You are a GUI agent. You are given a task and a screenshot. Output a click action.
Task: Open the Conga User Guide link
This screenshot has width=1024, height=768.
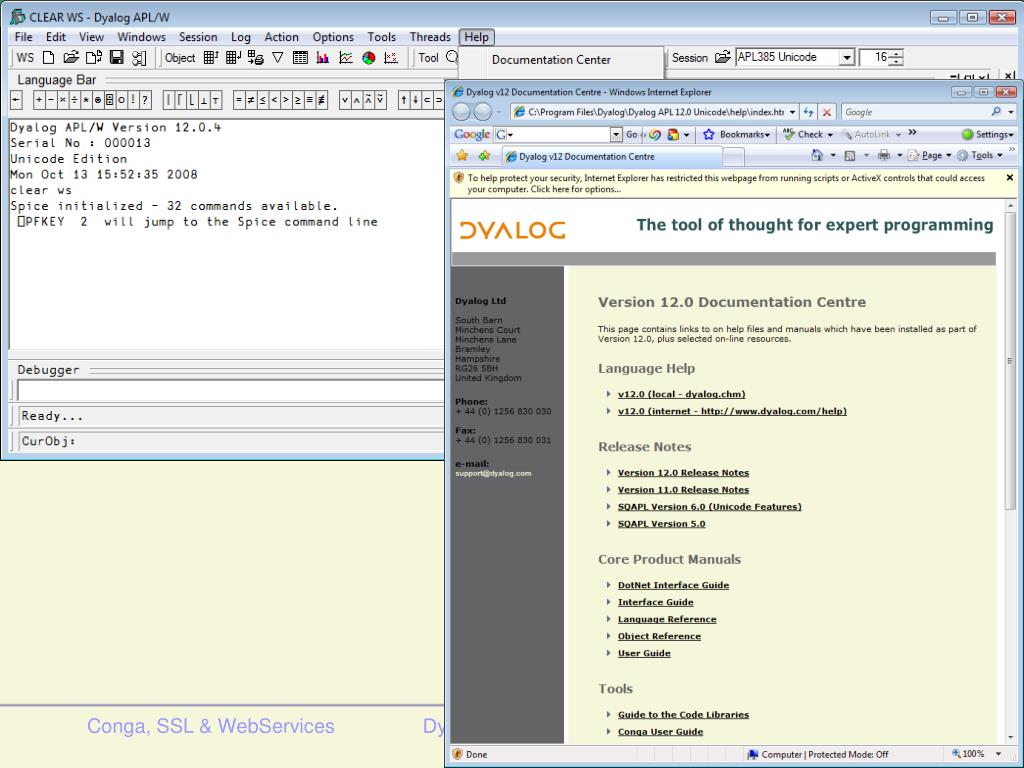(660, 731)
